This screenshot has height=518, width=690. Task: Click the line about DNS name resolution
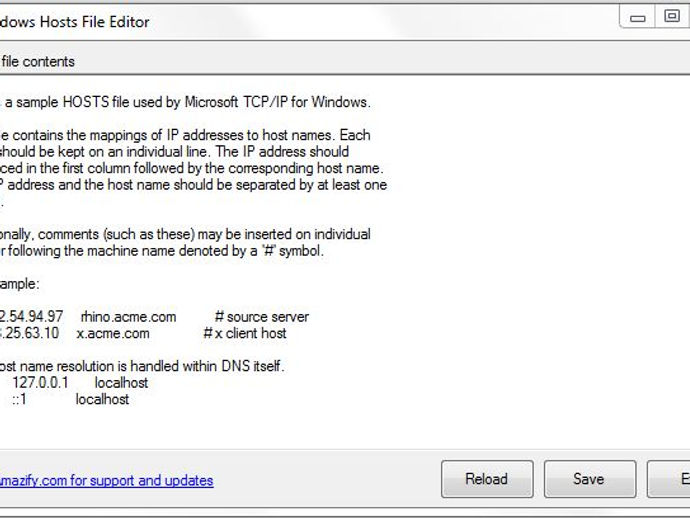[142, 366]
